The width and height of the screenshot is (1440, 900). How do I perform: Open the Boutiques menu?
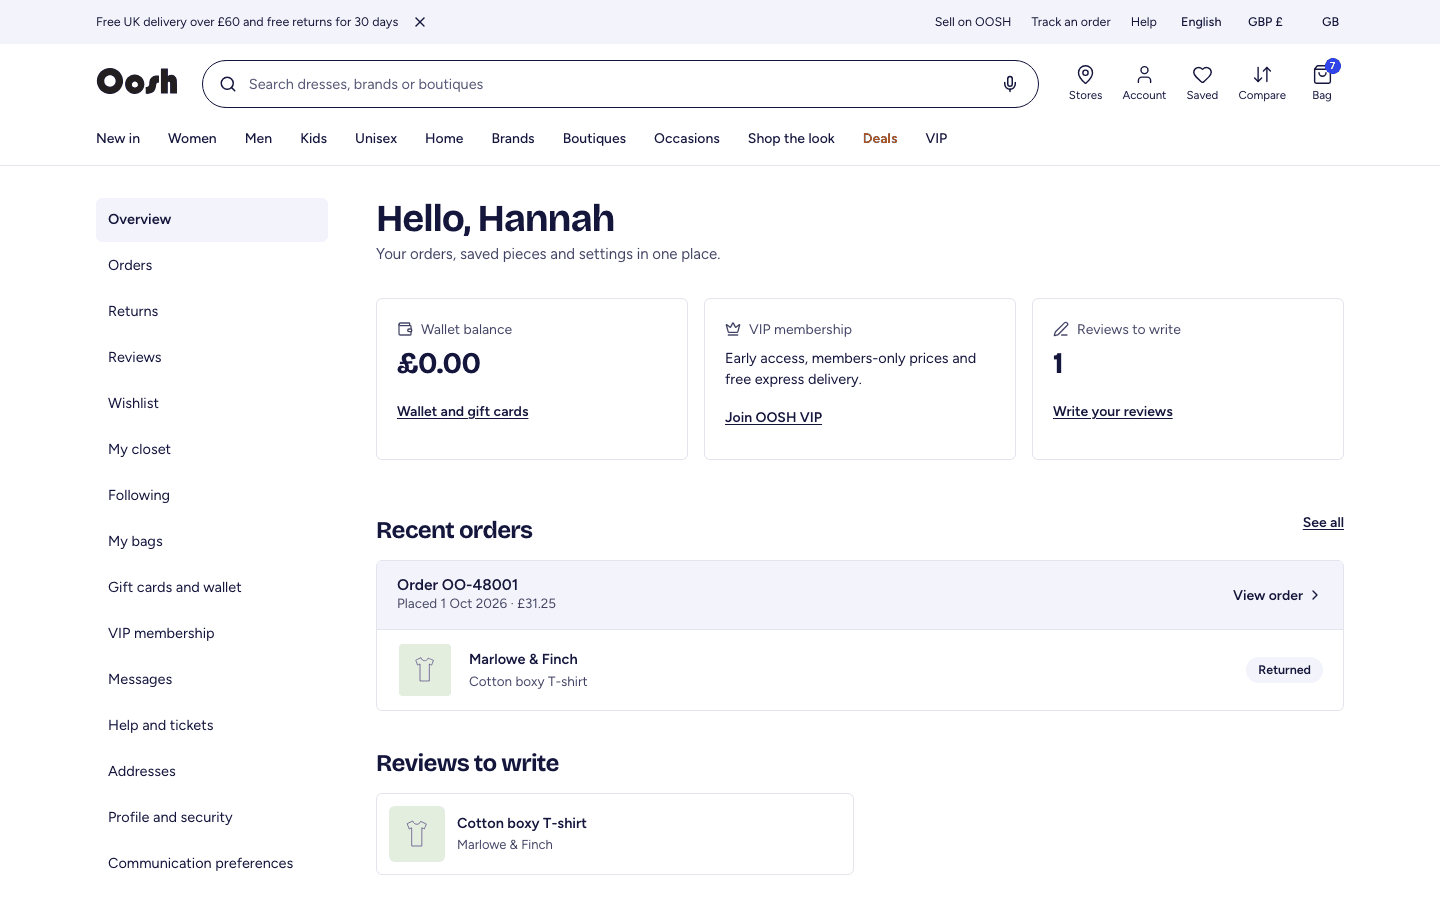(x=594, y=138)
